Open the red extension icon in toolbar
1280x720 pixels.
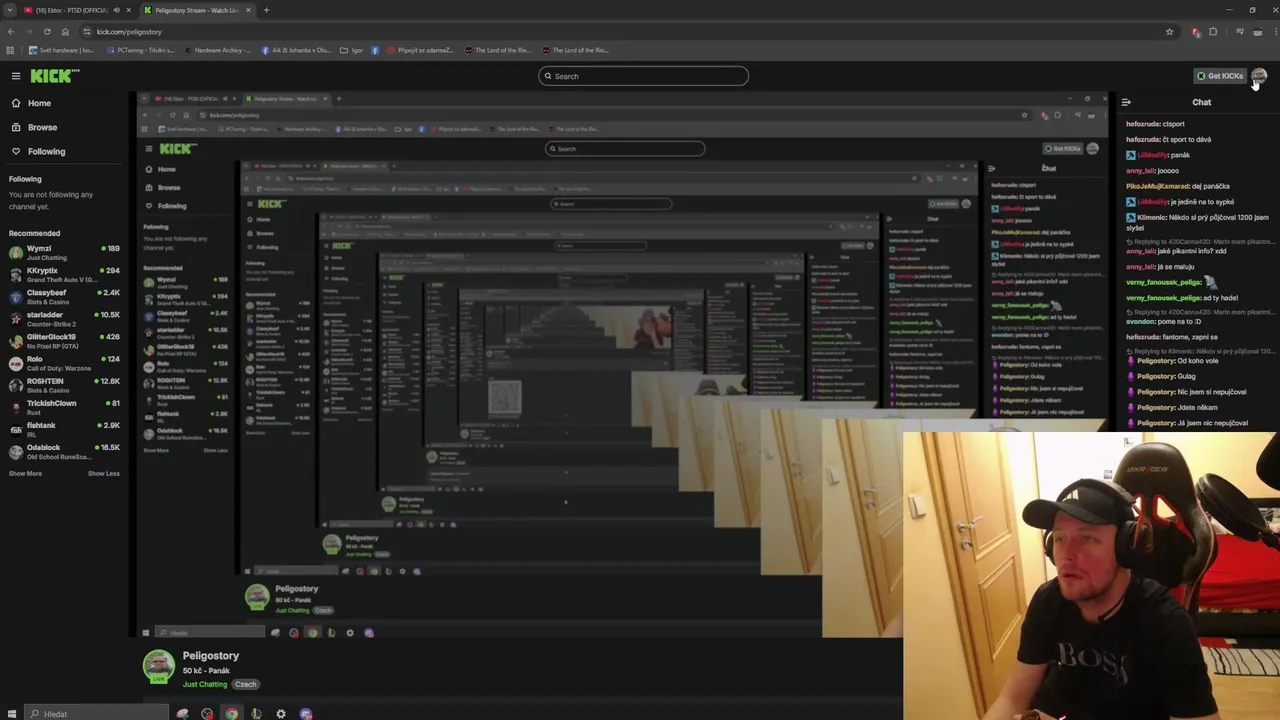click(x=1196, y=32)
